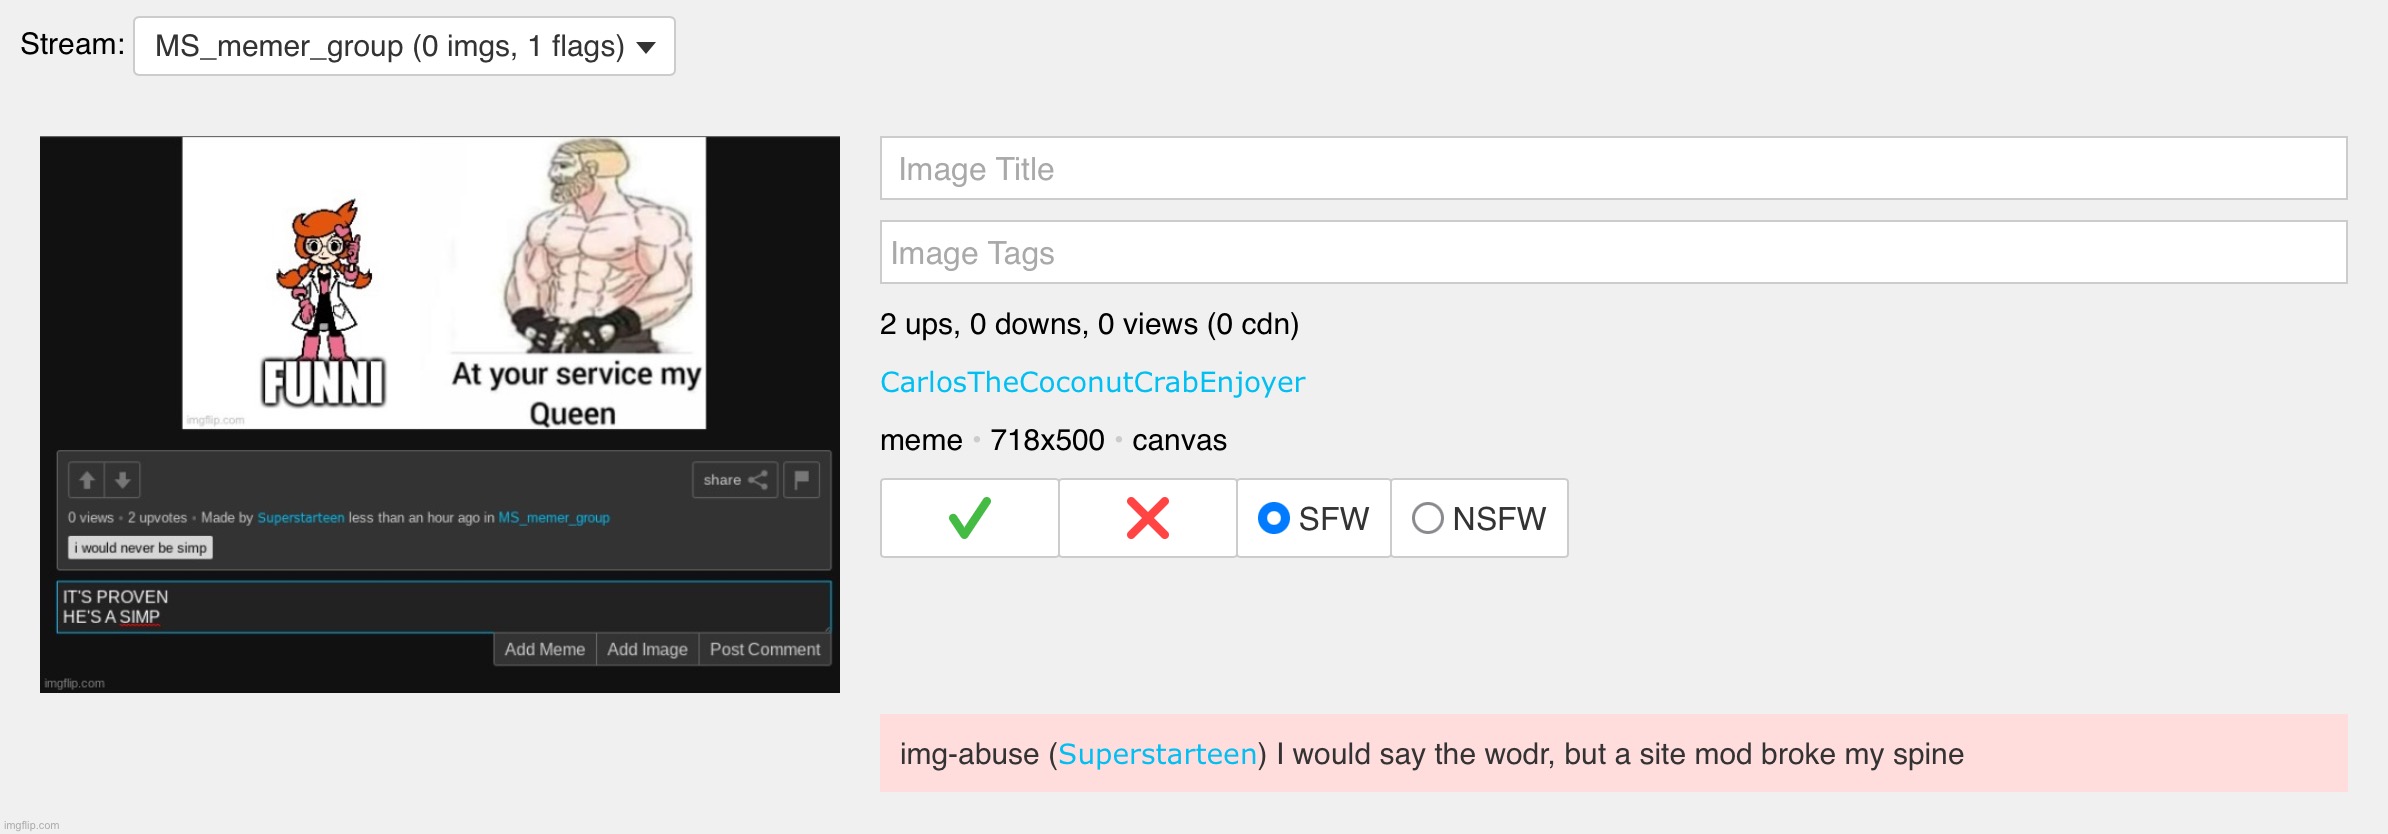
Task: Click the Image Title input field
Action: 1612,169
